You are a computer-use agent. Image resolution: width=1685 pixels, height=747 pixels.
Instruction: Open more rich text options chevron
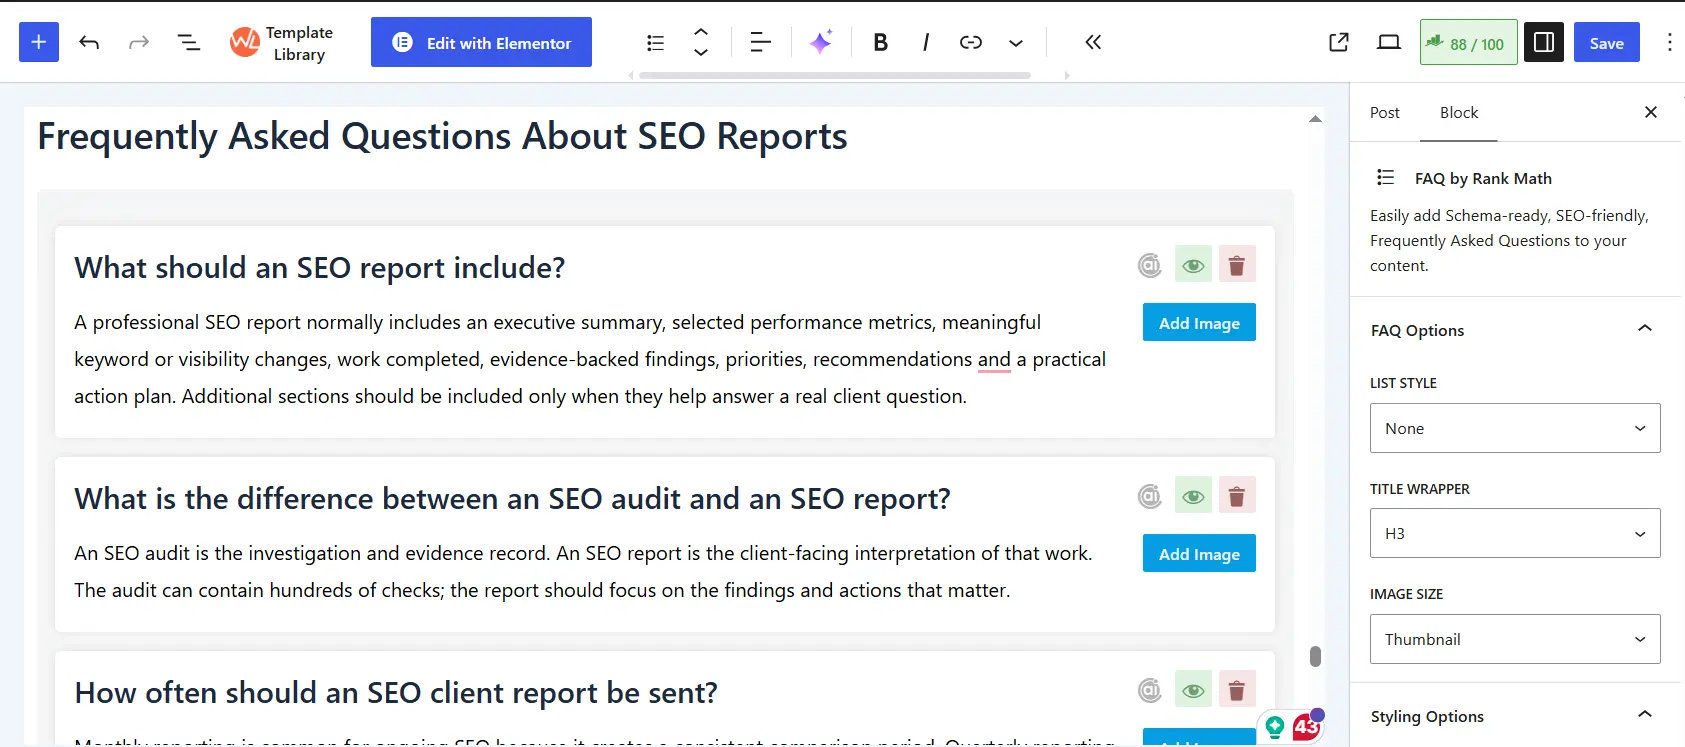1016,42
